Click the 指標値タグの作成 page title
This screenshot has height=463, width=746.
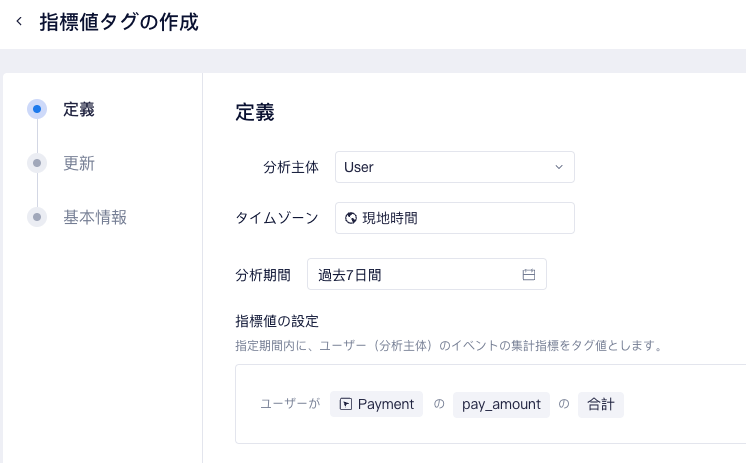[x=119, y=22]
